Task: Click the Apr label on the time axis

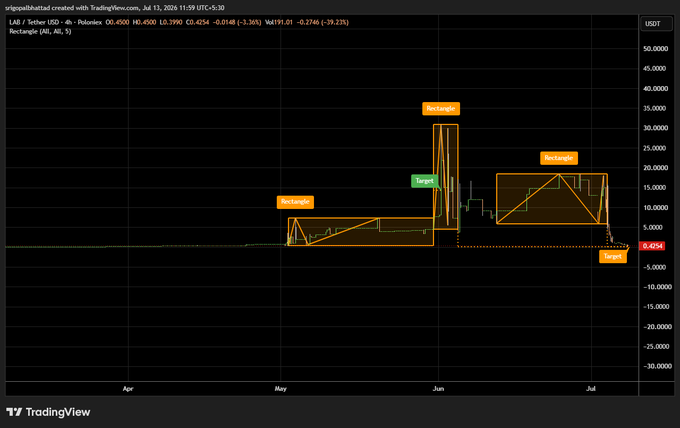Action: pyautogui.click(x=128, y=389)
